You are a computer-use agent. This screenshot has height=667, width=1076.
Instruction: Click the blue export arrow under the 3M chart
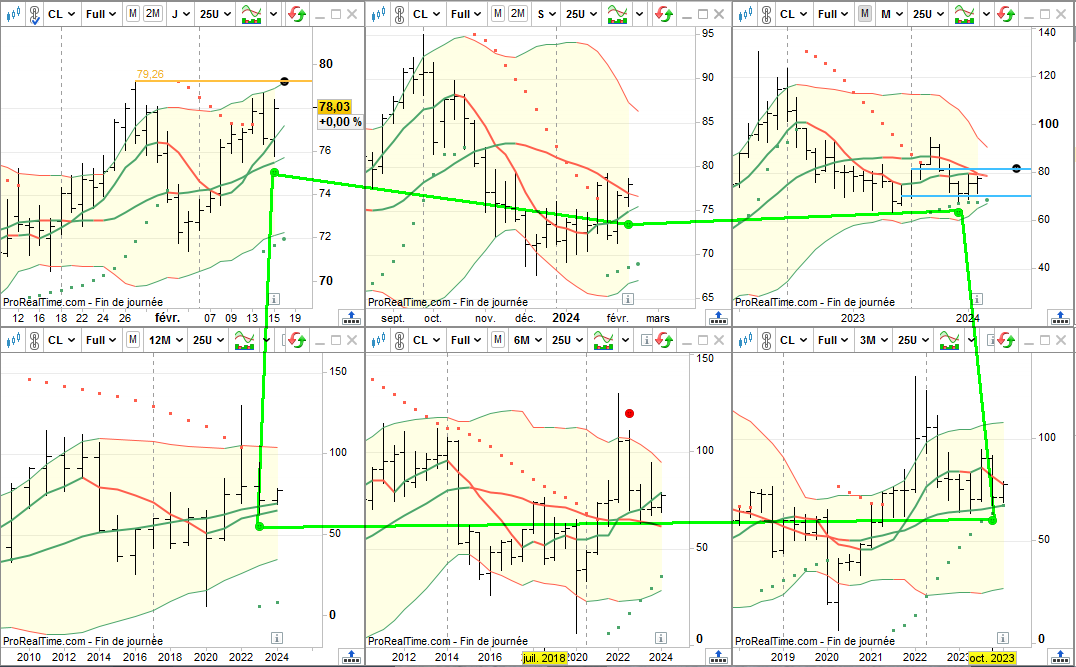click(x=1061, y=657)
